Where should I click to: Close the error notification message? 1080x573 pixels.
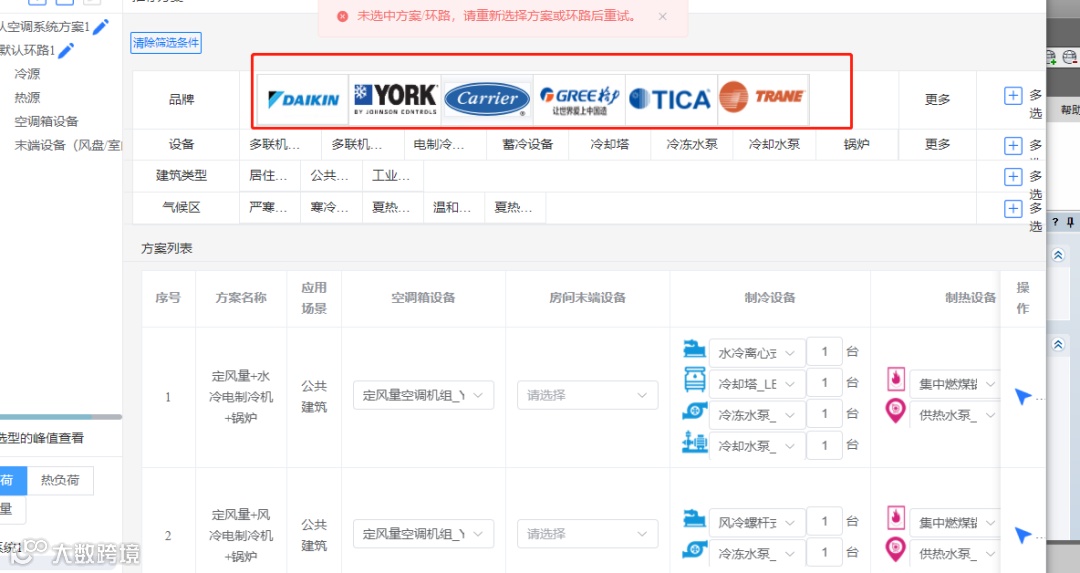click(x=663, y=17)
